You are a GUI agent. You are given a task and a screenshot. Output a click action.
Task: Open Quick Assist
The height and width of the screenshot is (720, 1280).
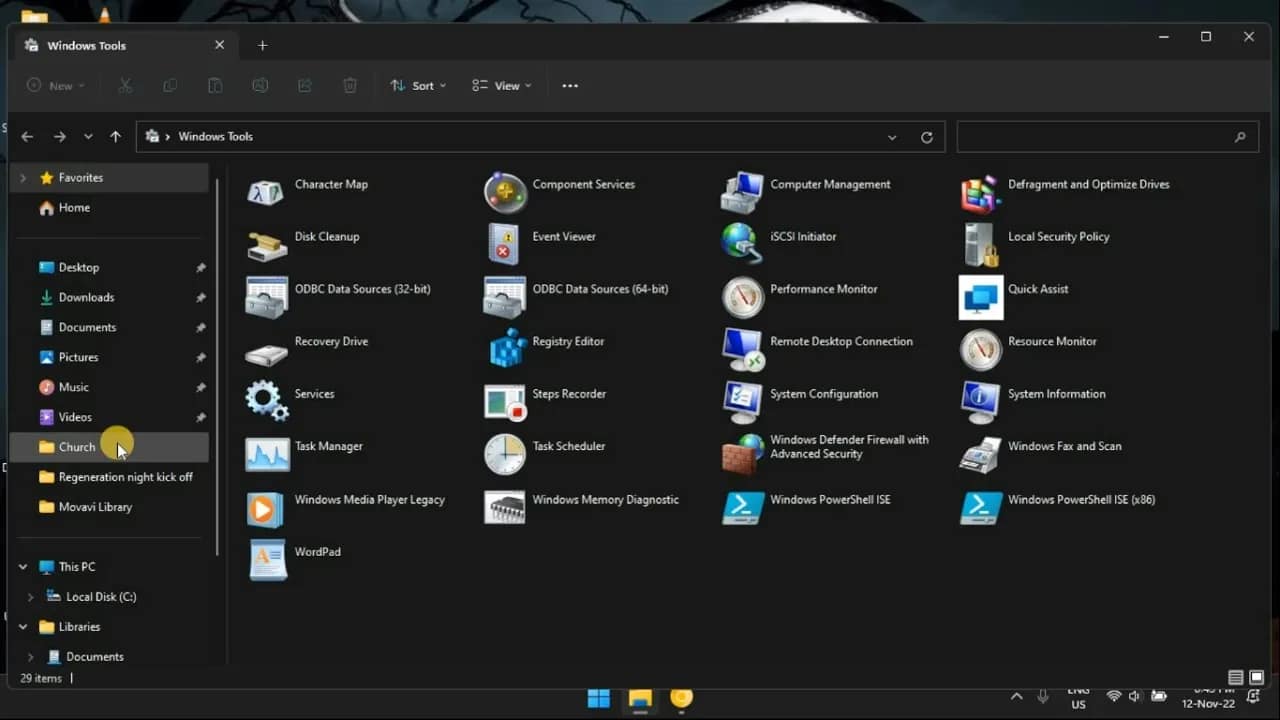[1039, 288]
